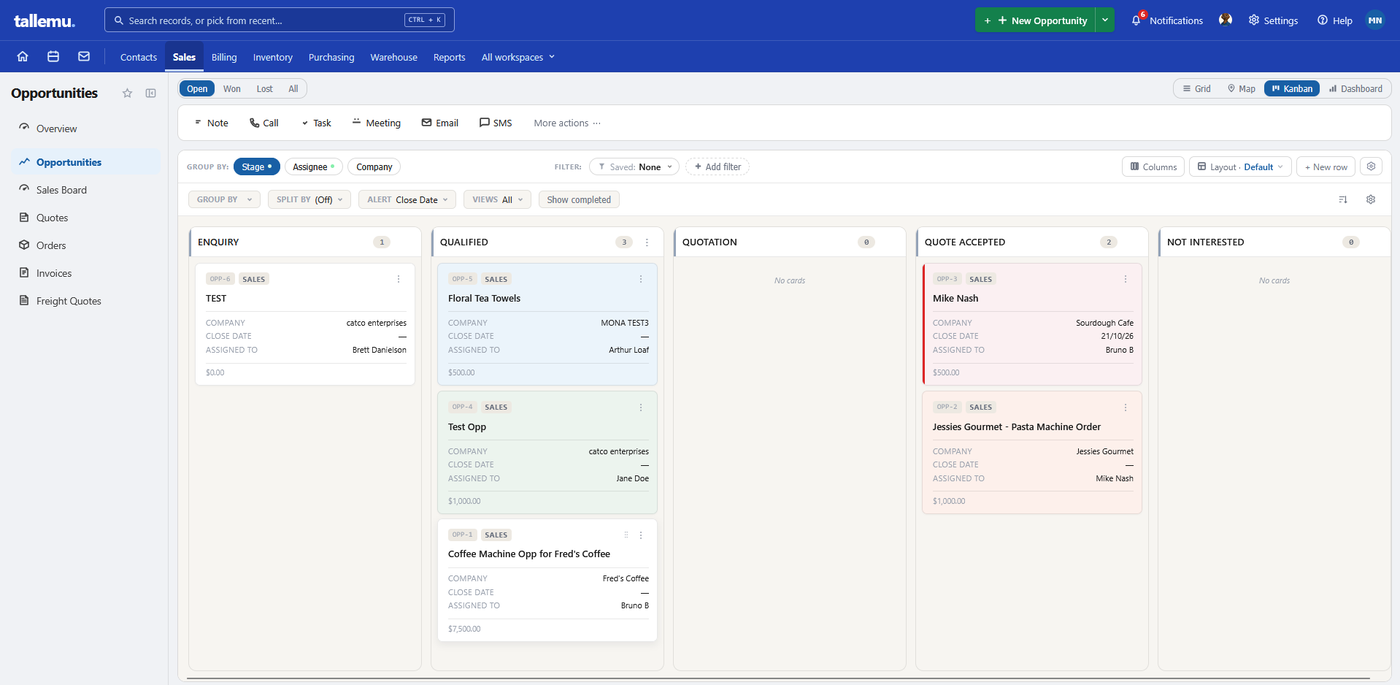
Task: Open Reports tab
Action: click(449, 57)
